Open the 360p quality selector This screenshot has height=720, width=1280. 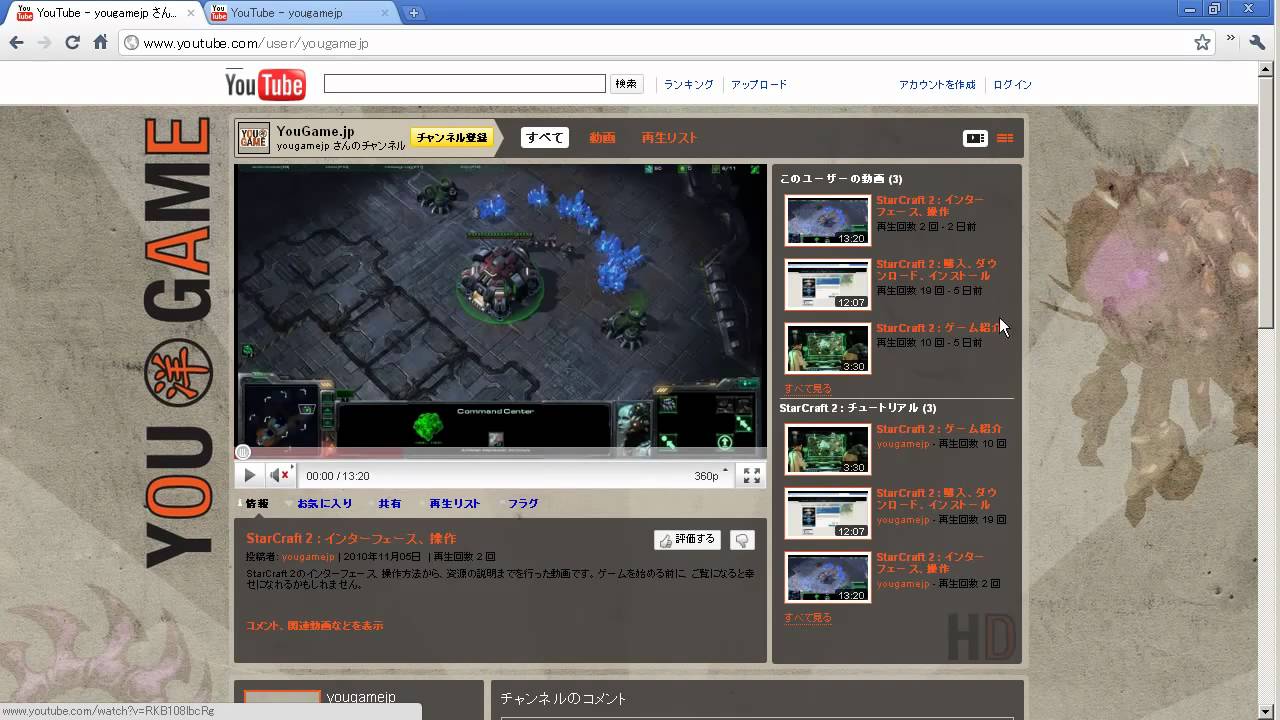click(712, 476)
